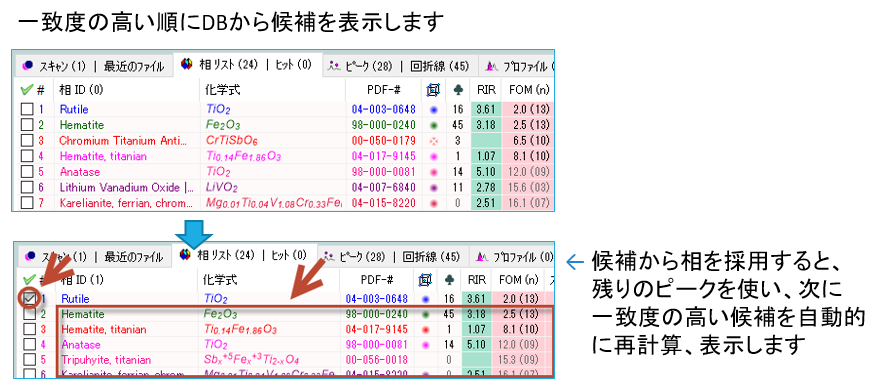Viewport: 873px width, 384px height.
Task: Click PDF number 00-050-0179
Action: (384, 141)
